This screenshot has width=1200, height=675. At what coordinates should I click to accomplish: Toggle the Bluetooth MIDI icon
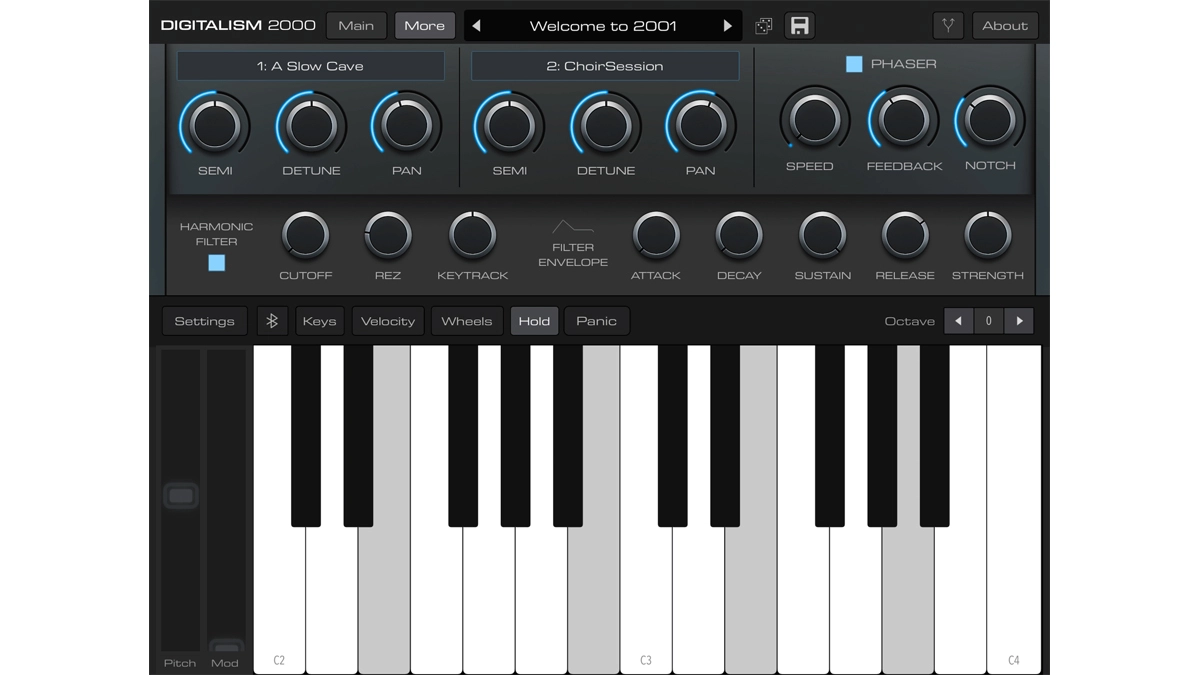coord(272,321)
